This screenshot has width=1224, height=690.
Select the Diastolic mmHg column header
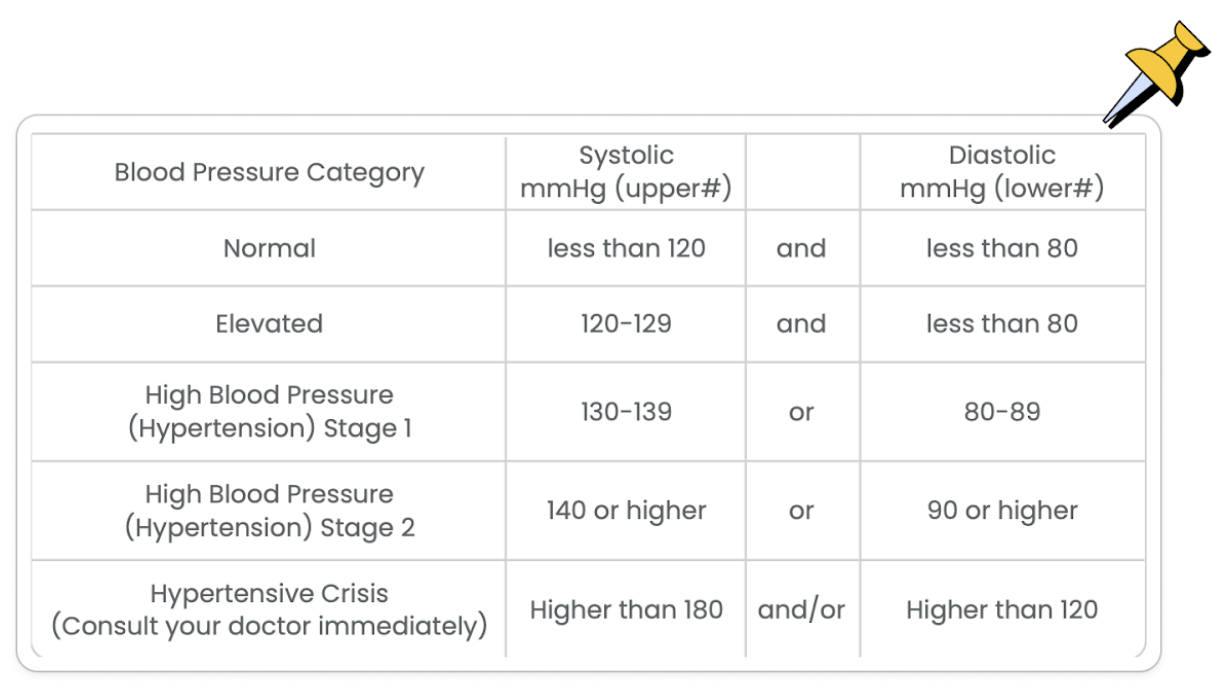1002,172
